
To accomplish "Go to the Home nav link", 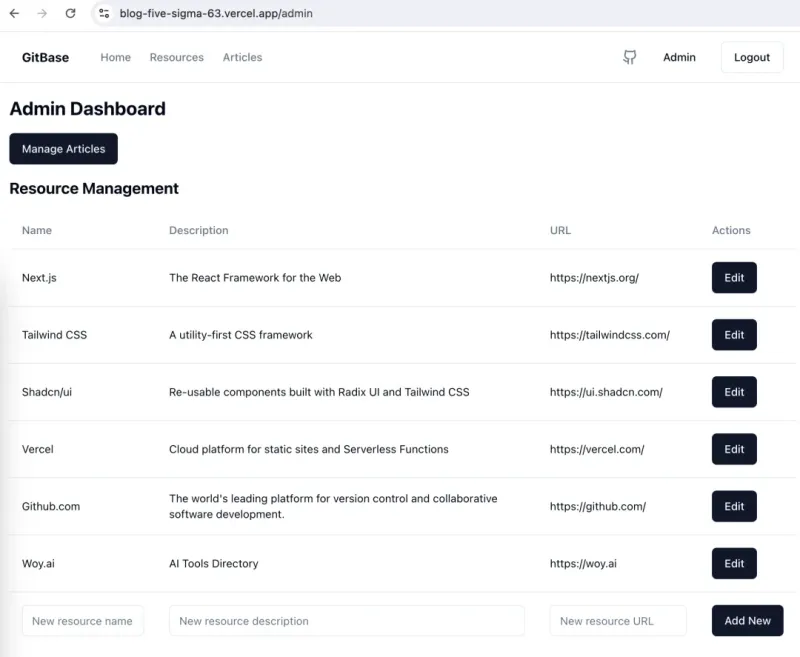I will (115, 57).
